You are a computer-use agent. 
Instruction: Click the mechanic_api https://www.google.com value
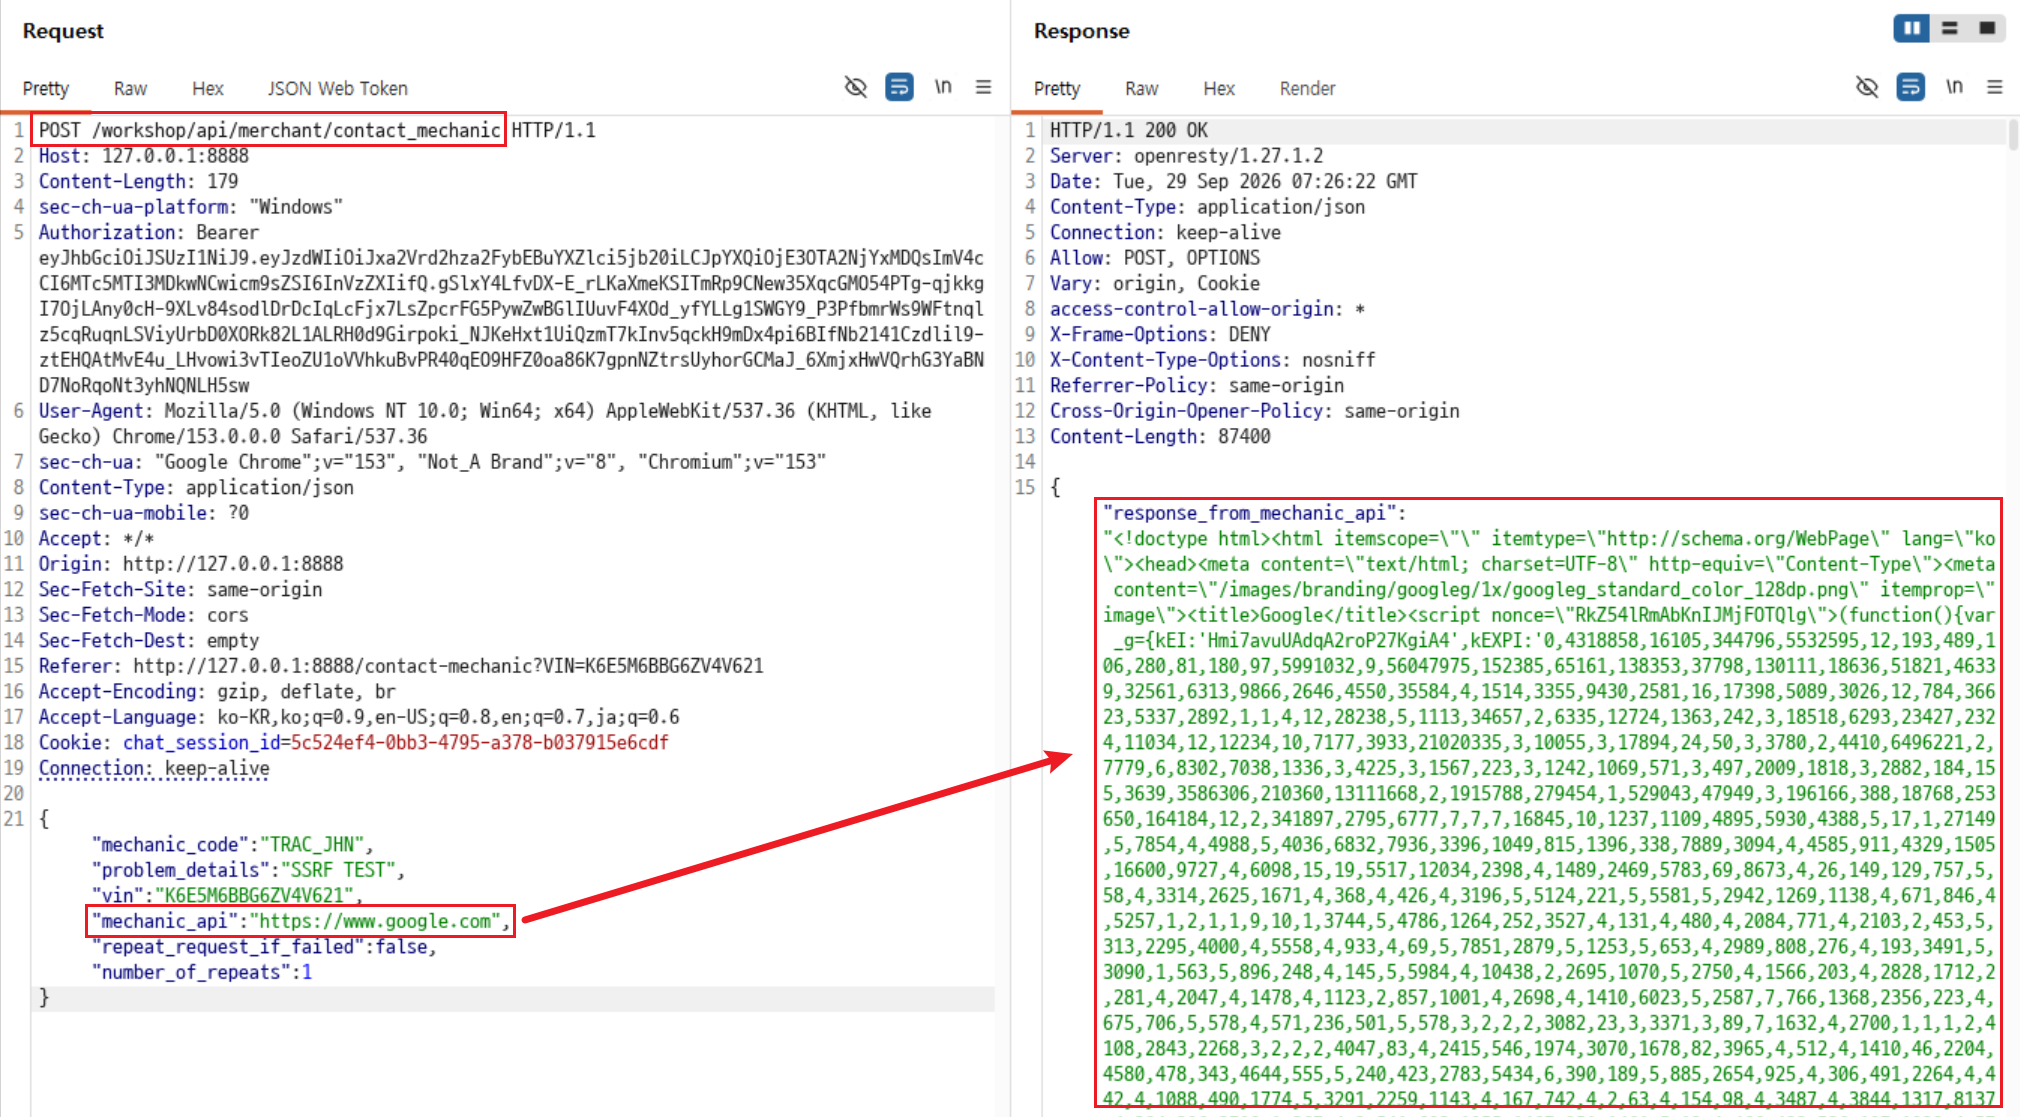(376, 921)
